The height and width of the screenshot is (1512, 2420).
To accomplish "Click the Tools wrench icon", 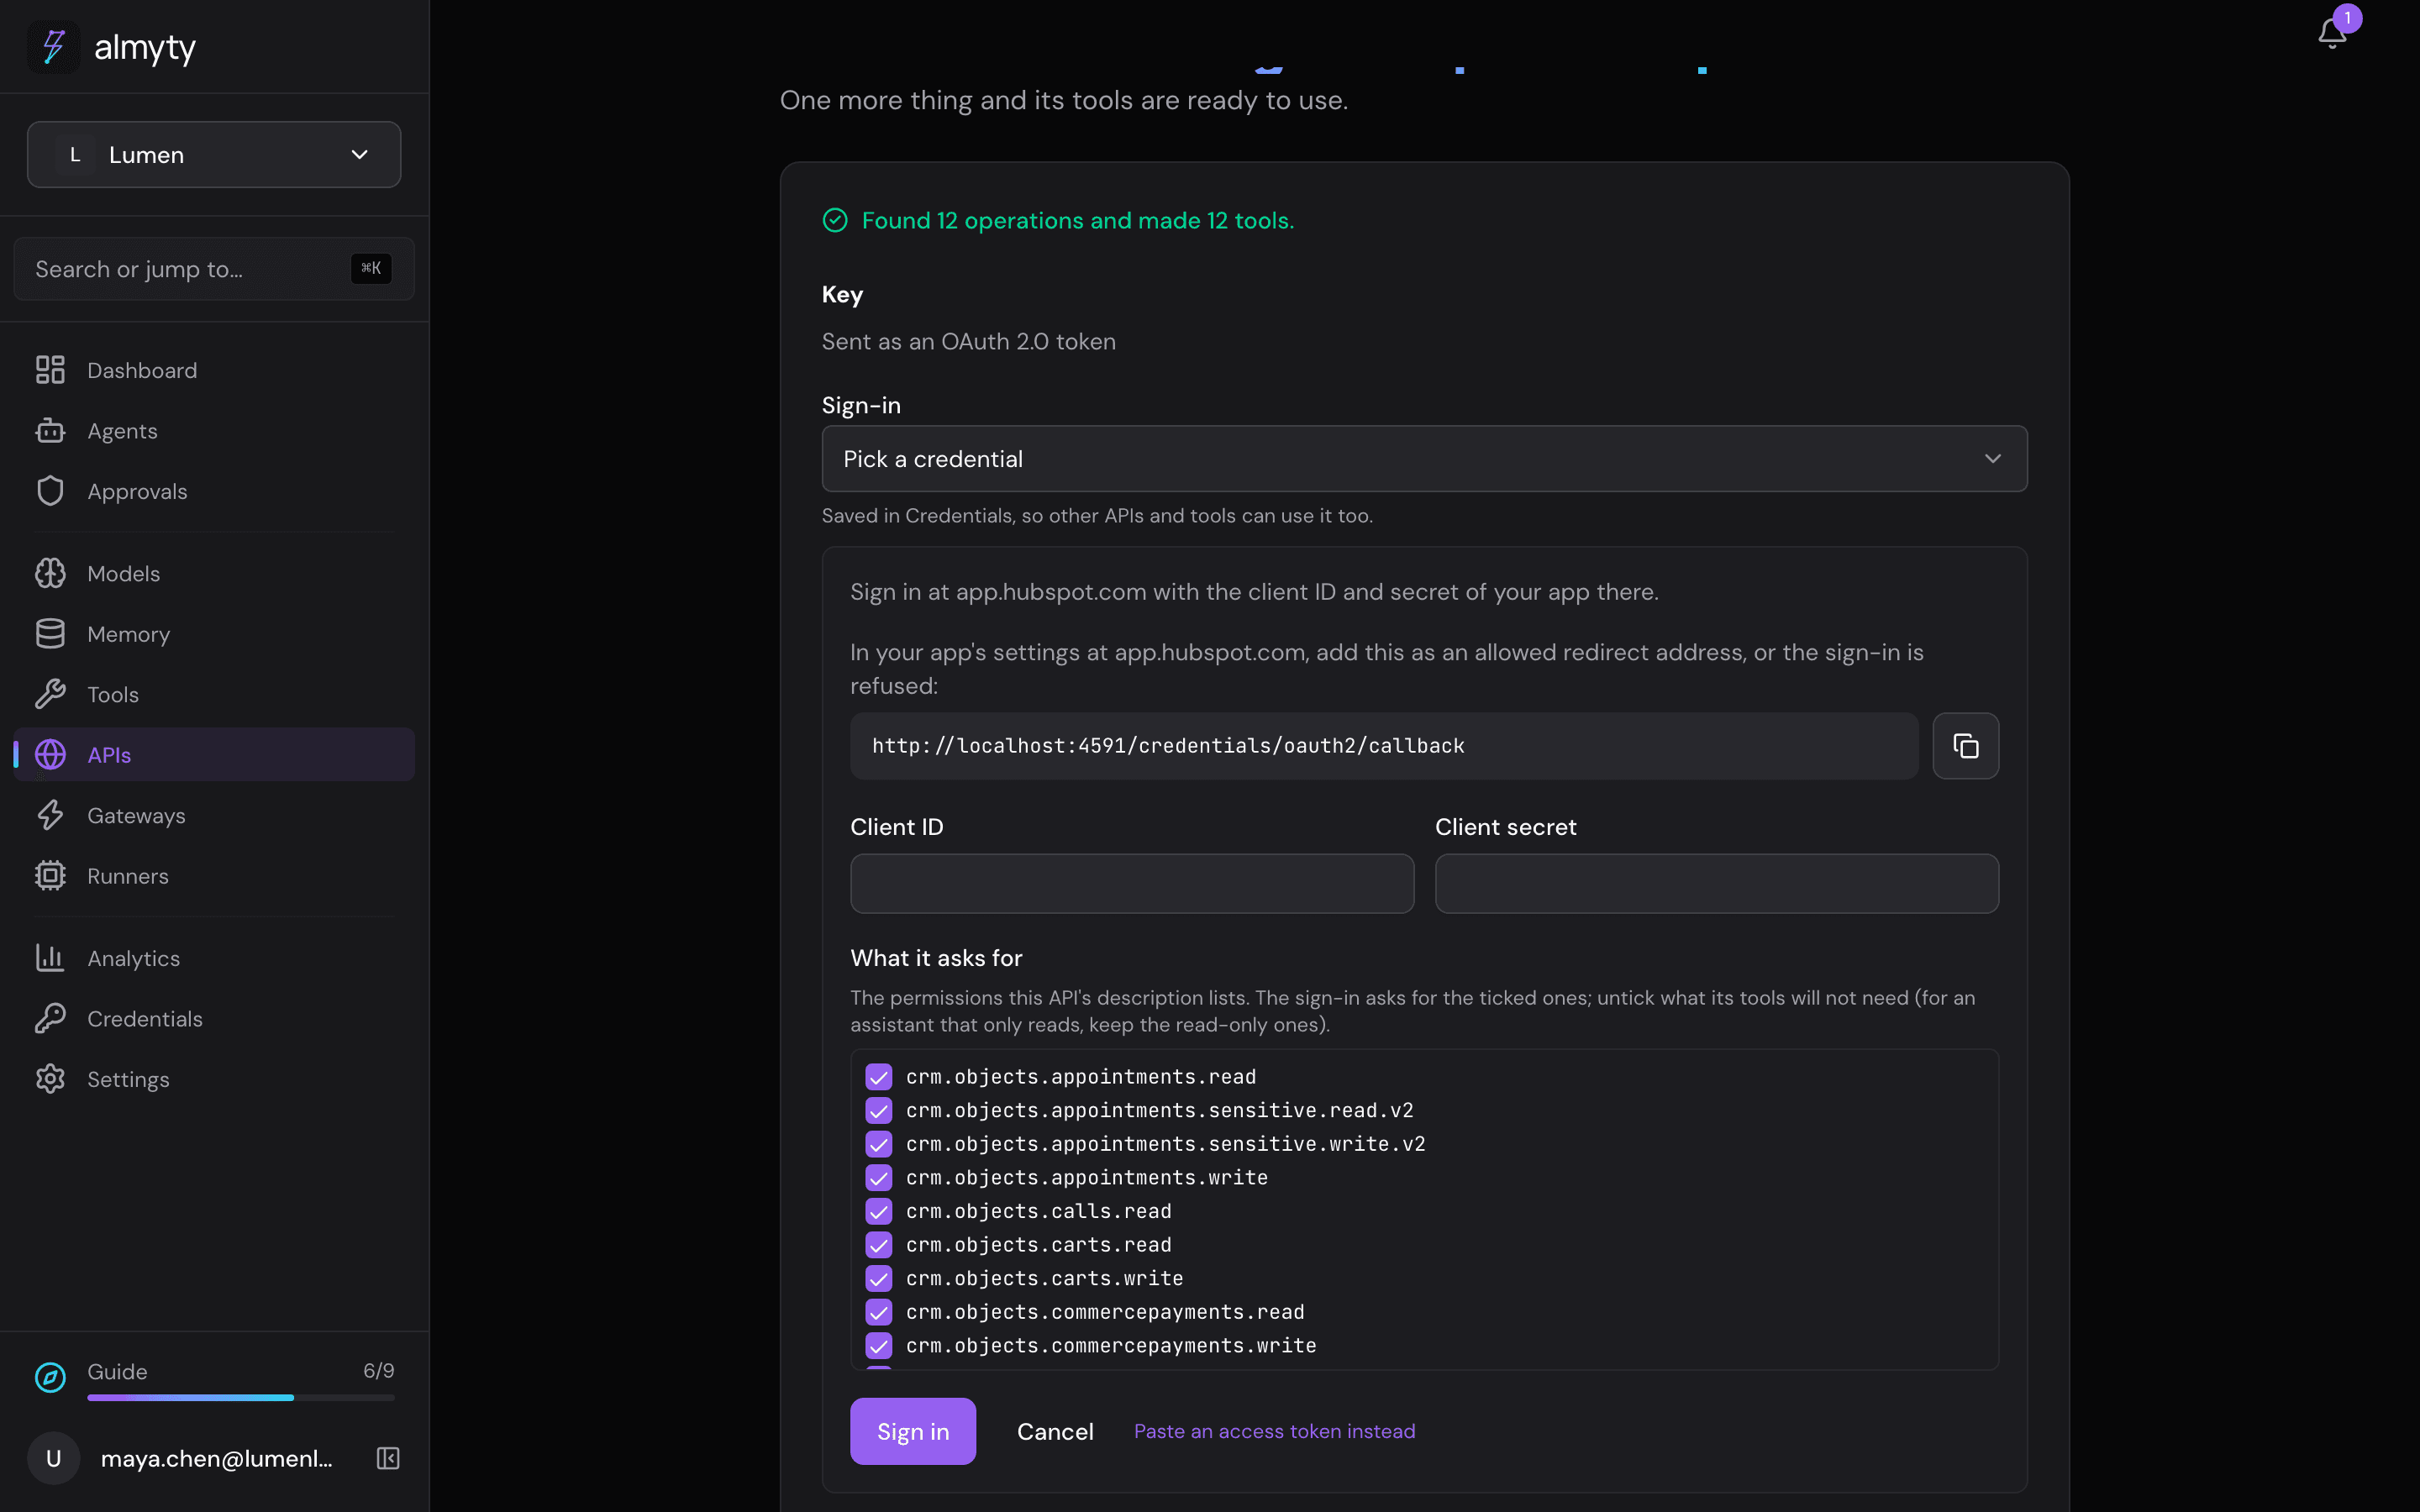I will (x=50, y=694).
